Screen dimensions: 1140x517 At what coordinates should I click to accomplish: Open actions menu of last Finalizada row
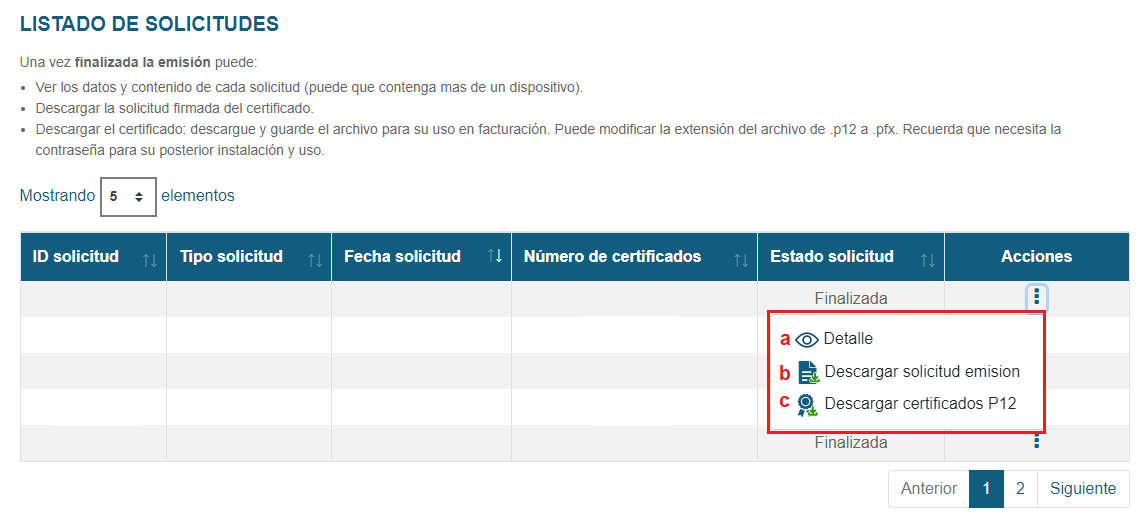[x=1037, y=441]
